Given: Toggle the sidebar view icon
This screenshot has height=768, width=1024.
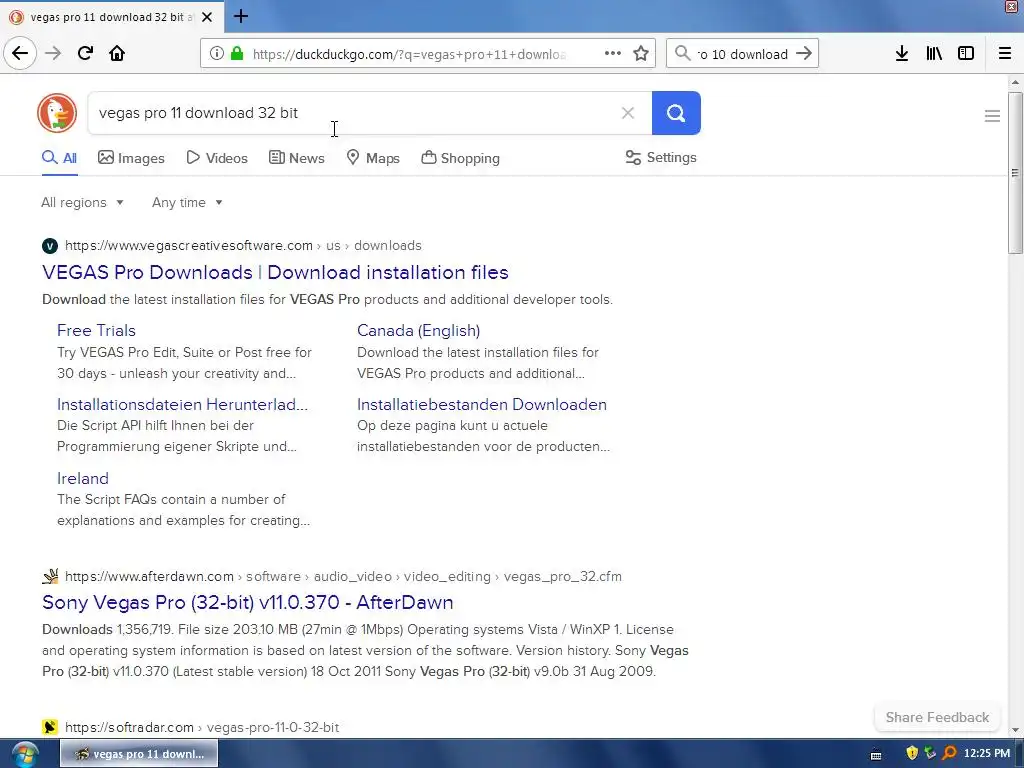Looking at the screenshot, I should pyautogui.click(x=966, y=54).
